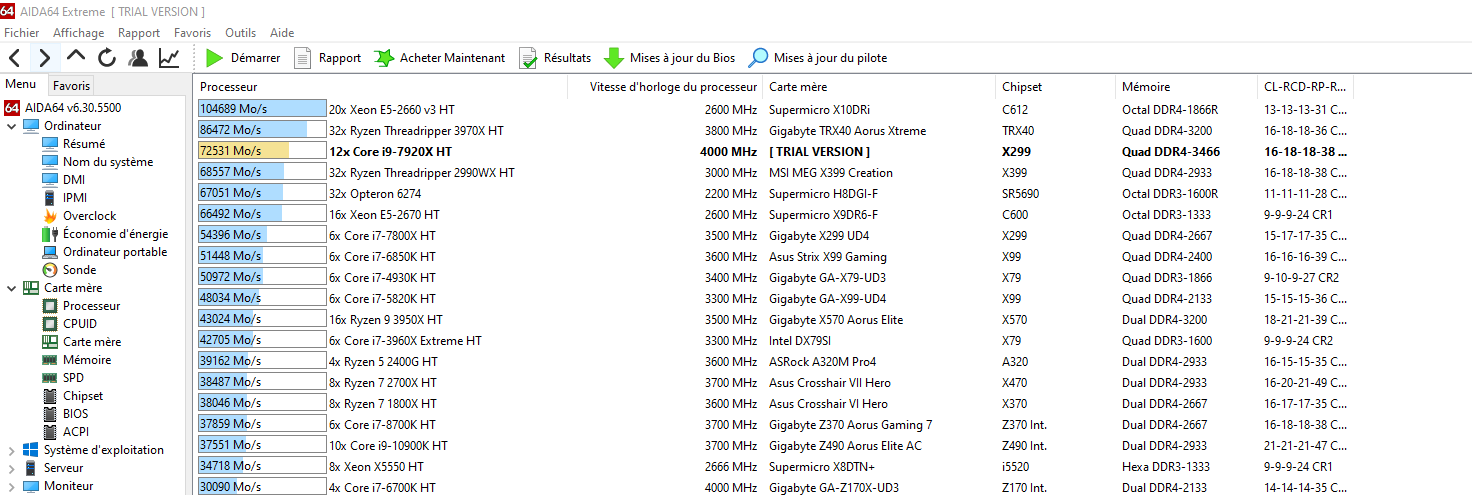Select IPMI in the tree
This screenshot has height=495, width=1472.
click(x=65, y=198)
